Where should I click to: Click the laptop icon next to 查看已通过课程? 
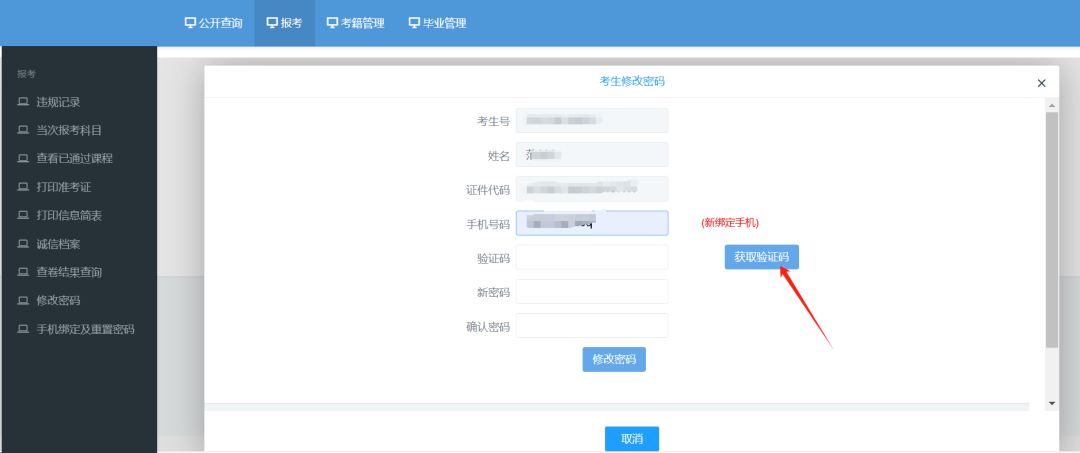pyautogui.click(x=23, y=158)
